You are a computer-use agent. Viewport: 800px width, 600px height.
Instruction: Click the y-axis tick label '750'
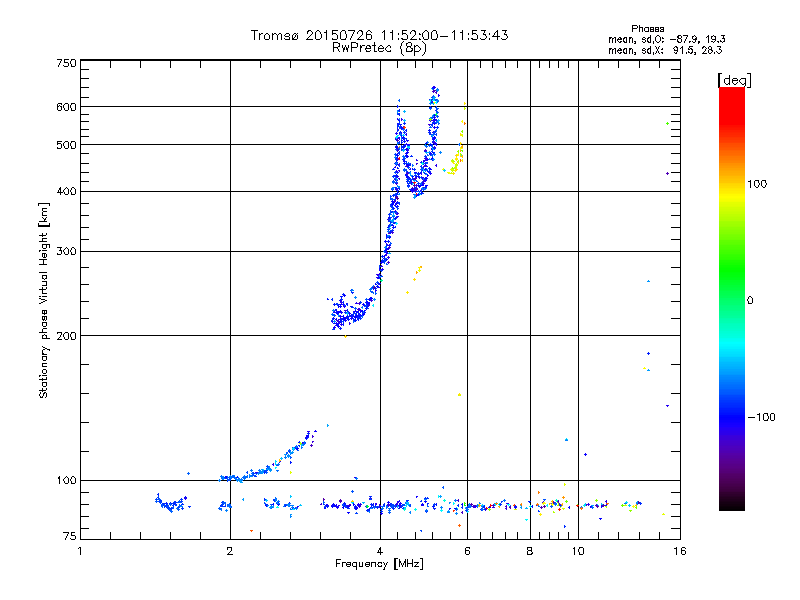click(66, 63)
